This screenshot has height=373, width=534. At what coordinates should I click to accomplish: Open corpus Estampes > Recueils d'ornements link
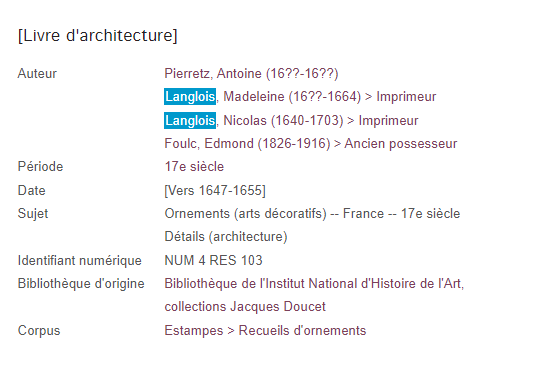coord(265,330)
